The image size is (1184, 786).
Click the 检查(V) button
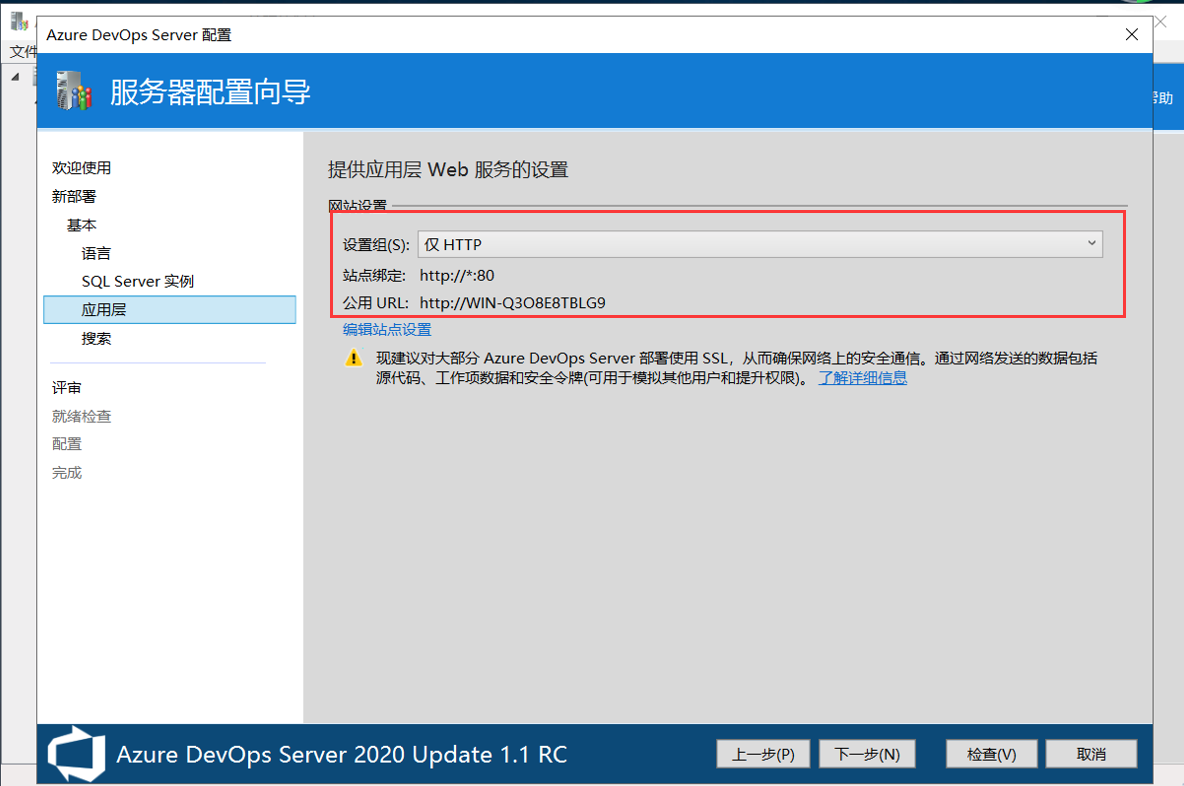click(x=991, y=754)
